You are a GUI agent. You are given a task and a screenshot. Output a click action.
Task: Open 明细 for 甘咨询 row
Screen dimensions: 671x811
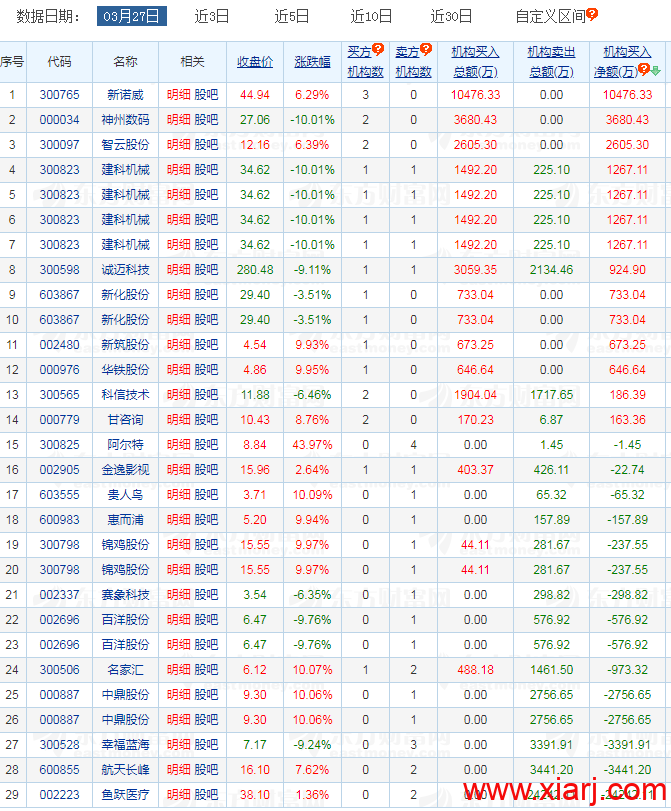178,420
